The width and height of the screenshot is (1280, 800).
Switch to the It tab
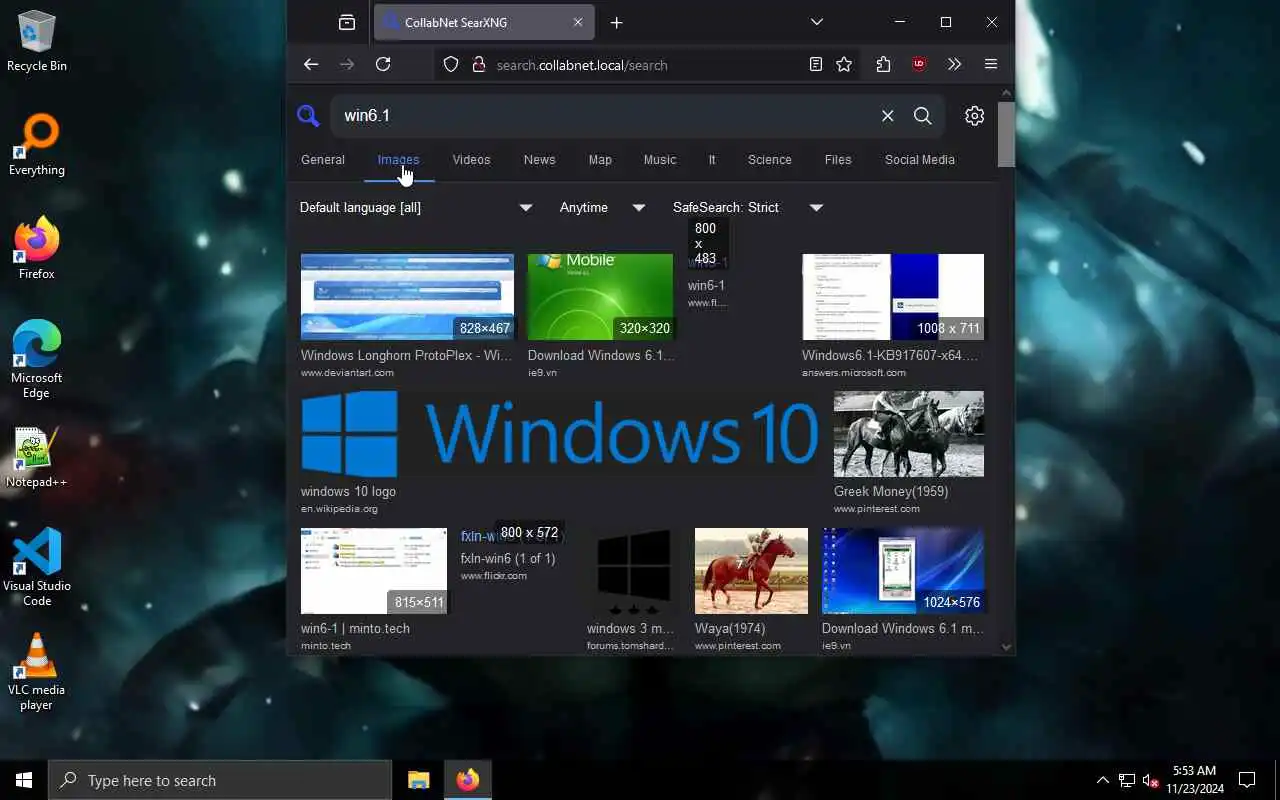712,160
